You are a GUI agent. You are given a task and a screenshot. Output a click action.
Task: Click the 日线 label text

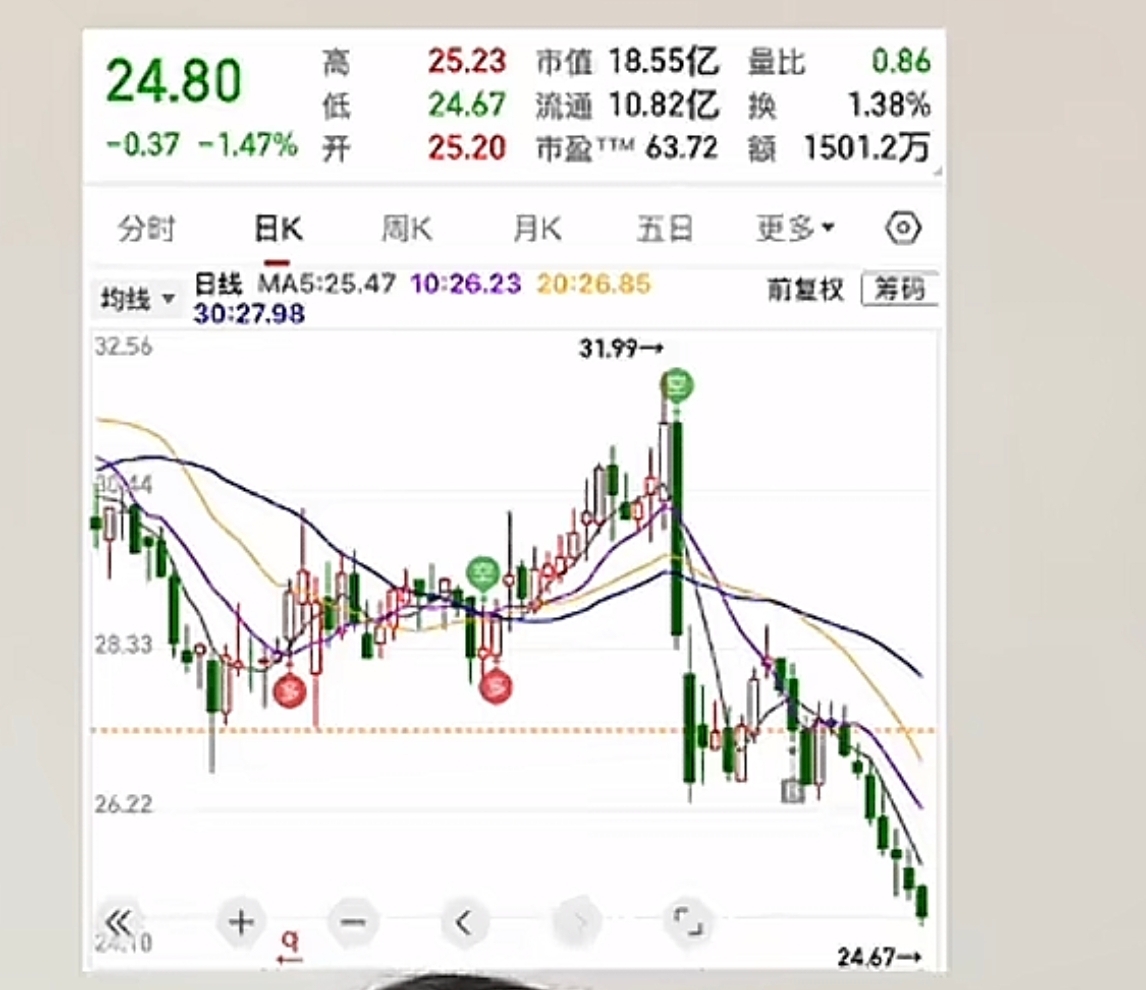218,283
